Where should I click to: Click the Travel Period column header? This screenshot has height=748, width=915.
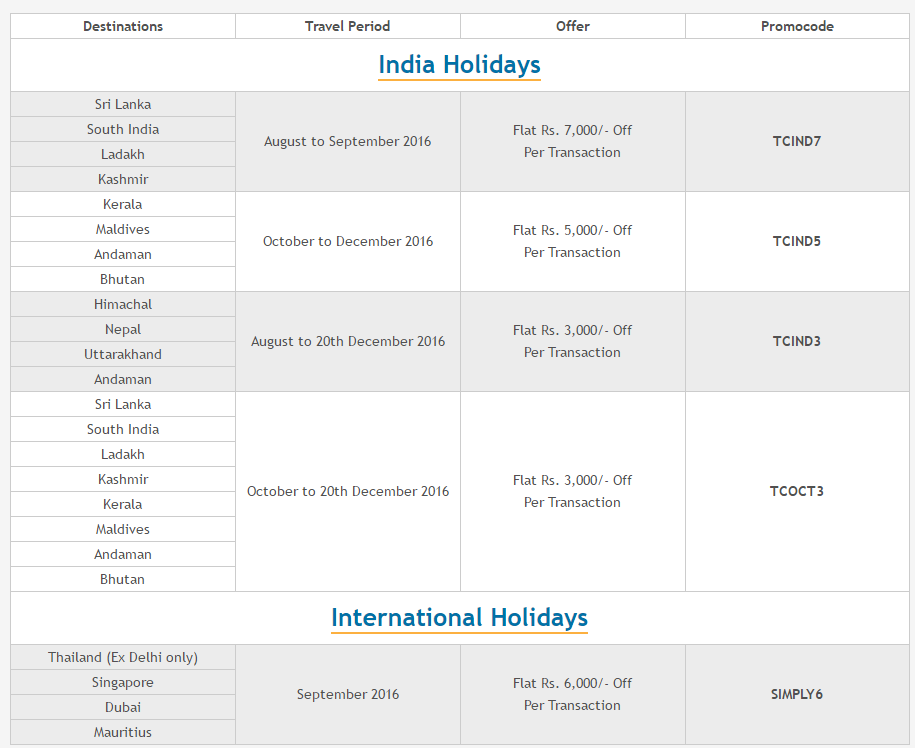[348, 26]
